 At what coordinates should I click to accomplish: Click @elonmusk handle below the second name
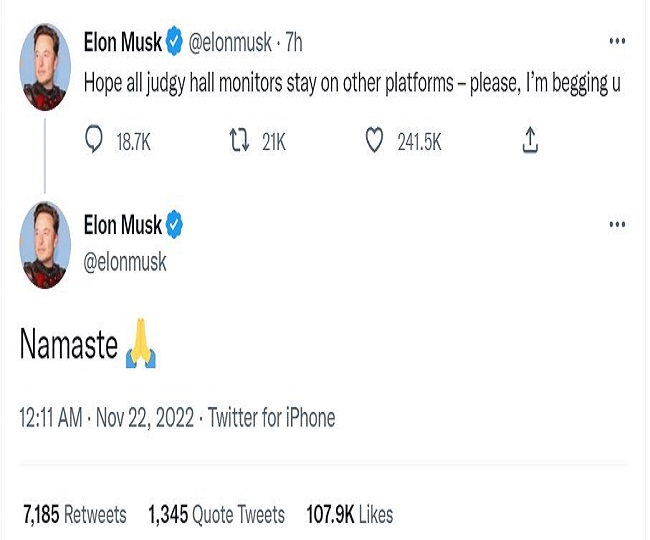(x=125, y=262)
